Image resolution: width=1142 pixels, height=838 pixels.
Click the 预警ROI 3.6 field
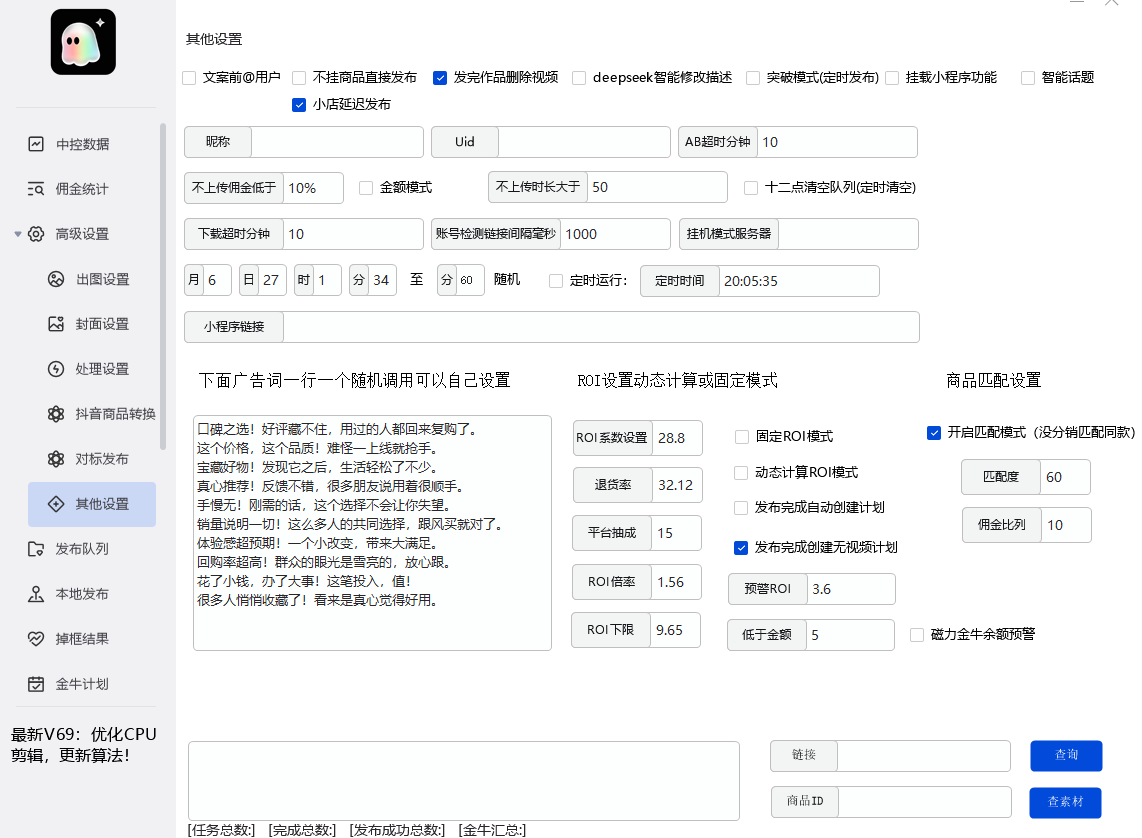click(851, 589)
